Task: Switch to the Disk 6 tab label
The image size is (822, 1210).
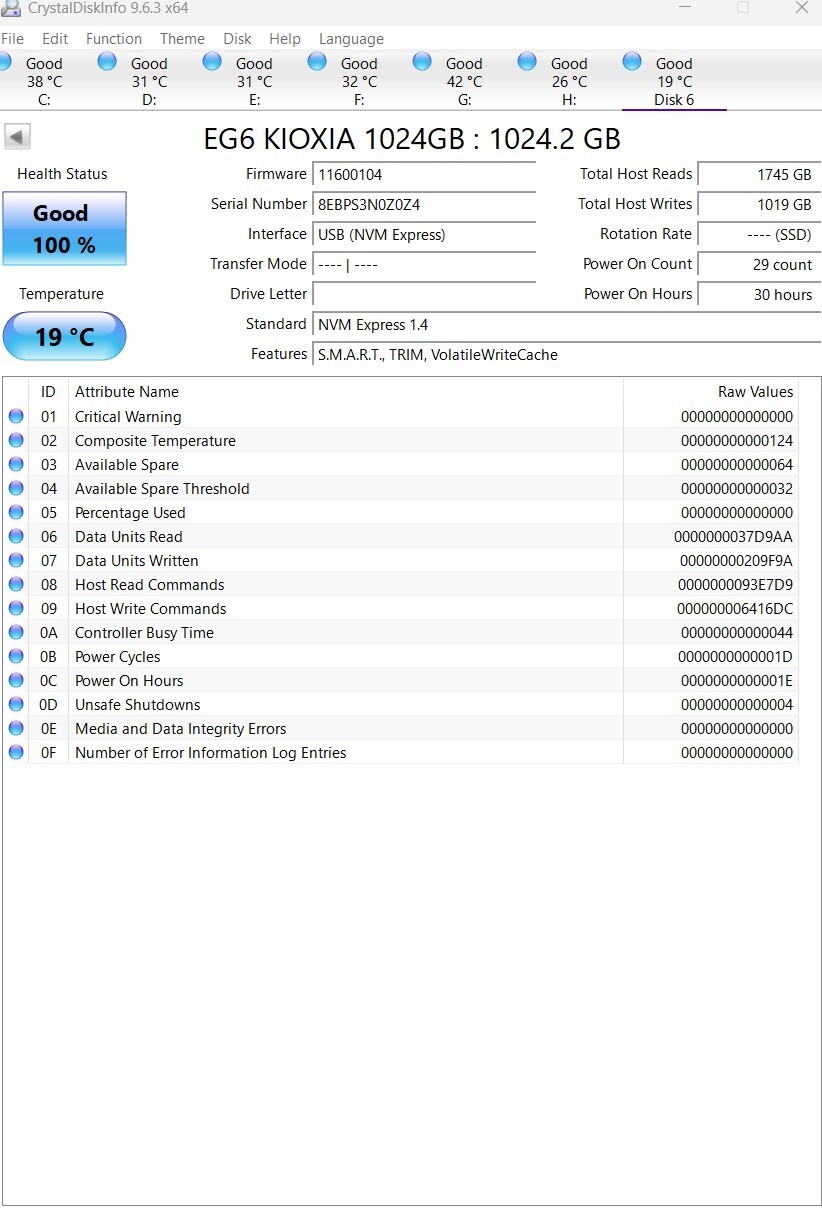Action: pyautogui.click(x=674, y=99)
